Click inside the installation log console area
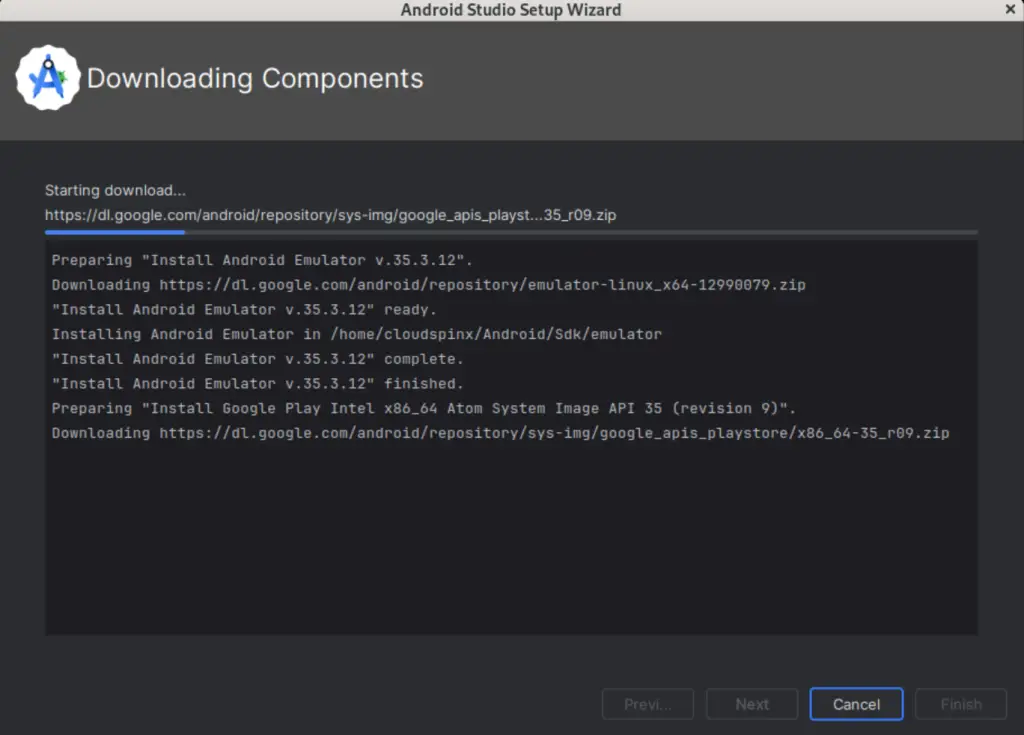The image size is (1024, 735). pos(510,530)
